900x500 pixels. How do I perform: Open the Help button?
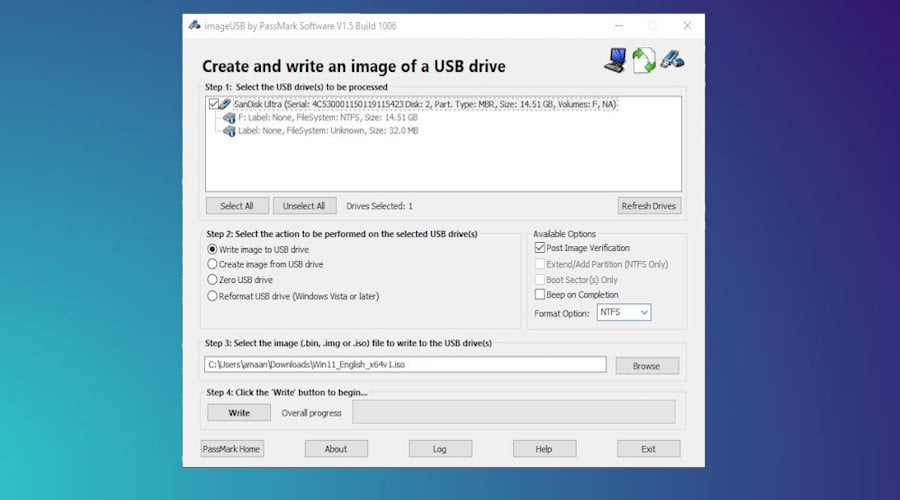(x=544, y=449)
